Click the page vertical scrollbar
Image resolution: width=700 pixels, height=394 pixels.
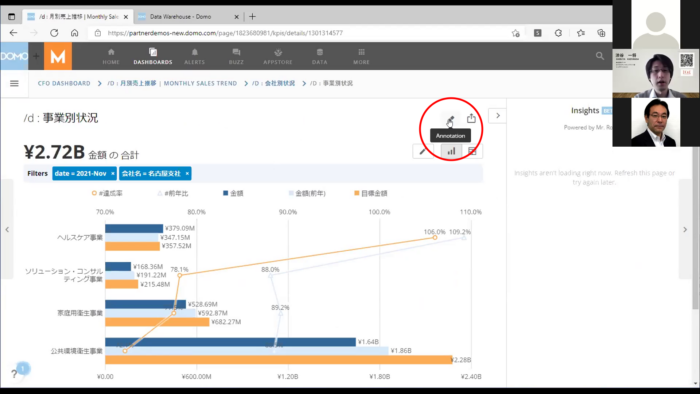[696, 228]
